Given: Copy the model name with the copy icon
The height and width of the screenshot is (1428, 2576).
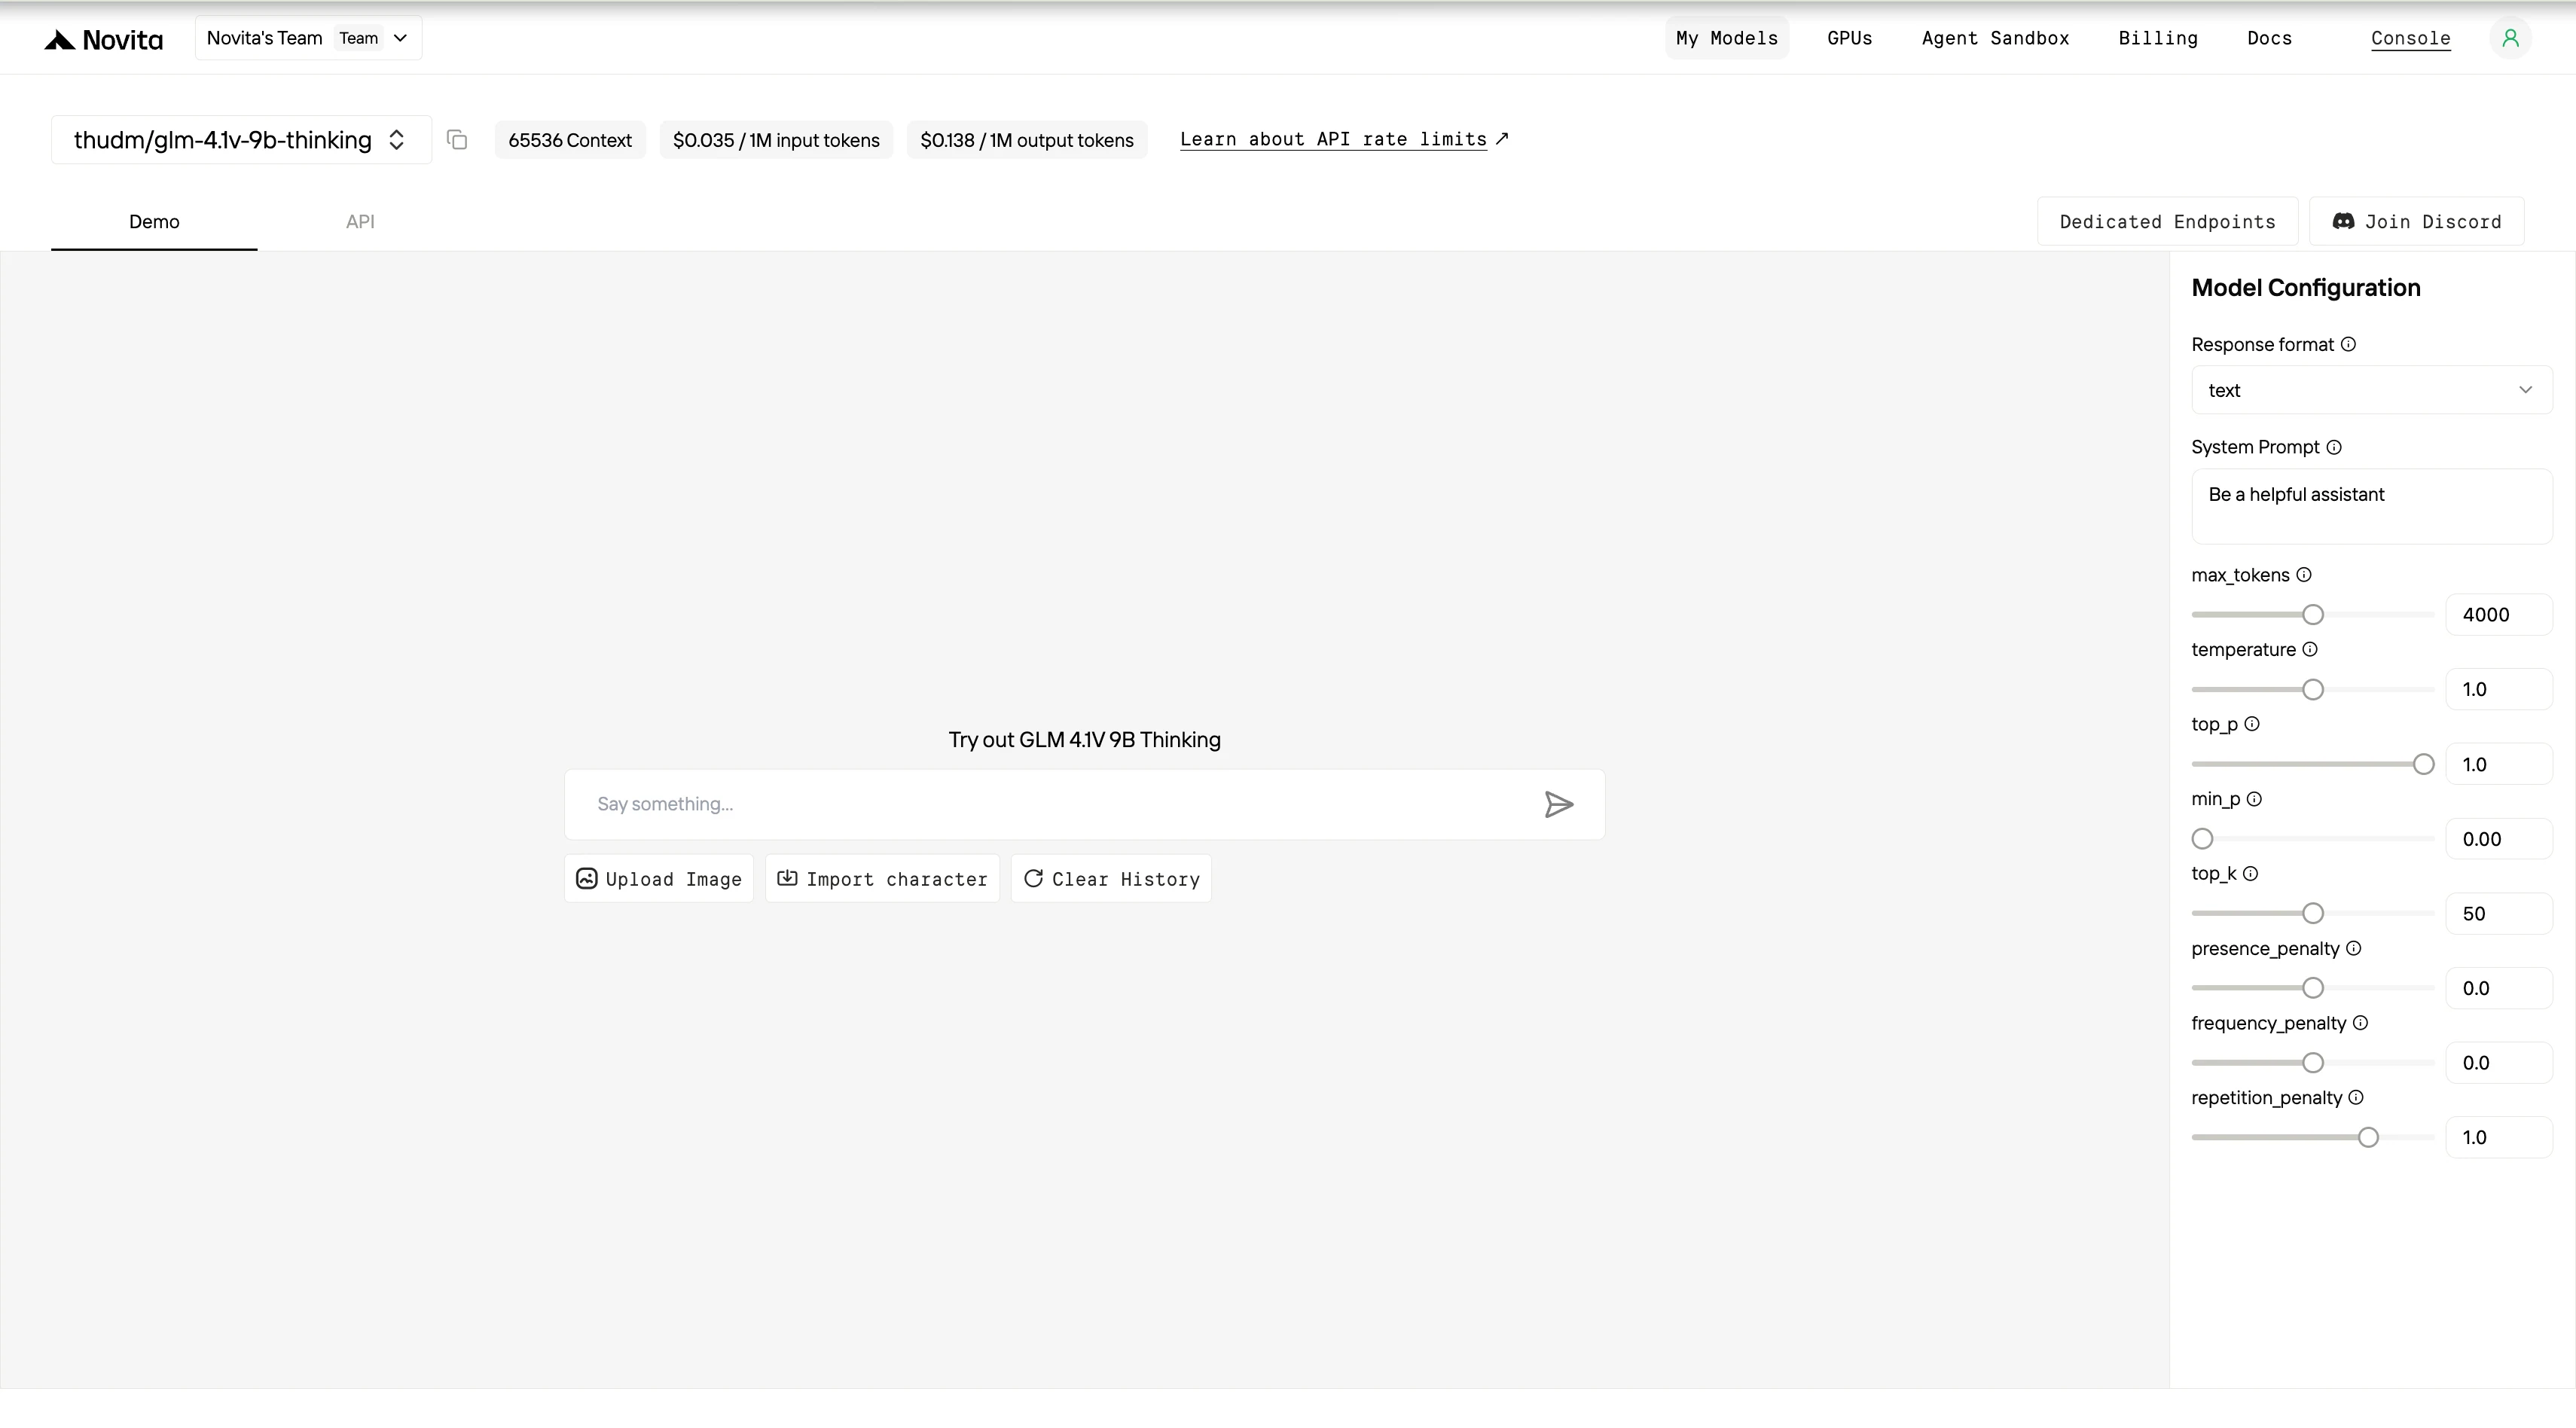Looking at the screenshot, I should pos(457,140).
